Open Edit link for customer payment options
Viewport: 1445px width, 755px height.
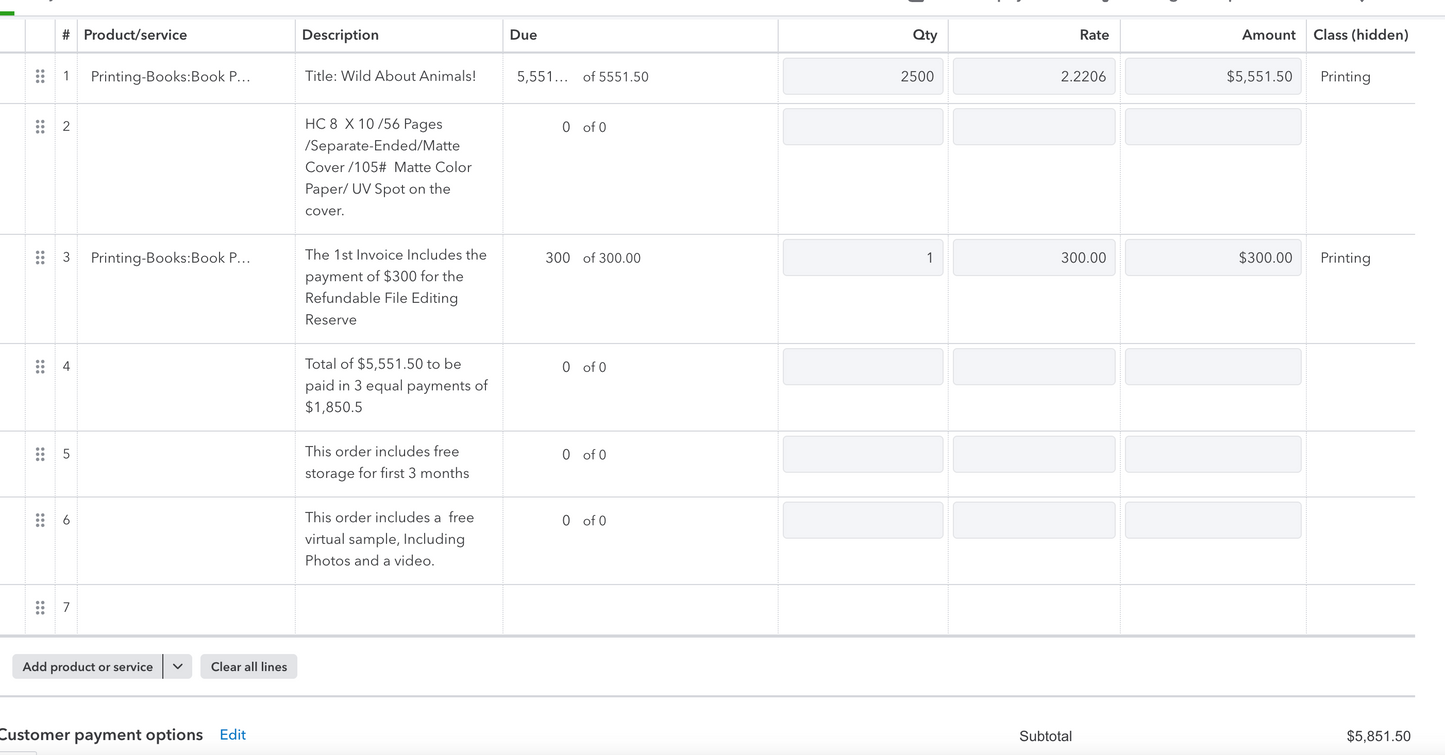tap(232, 735)
